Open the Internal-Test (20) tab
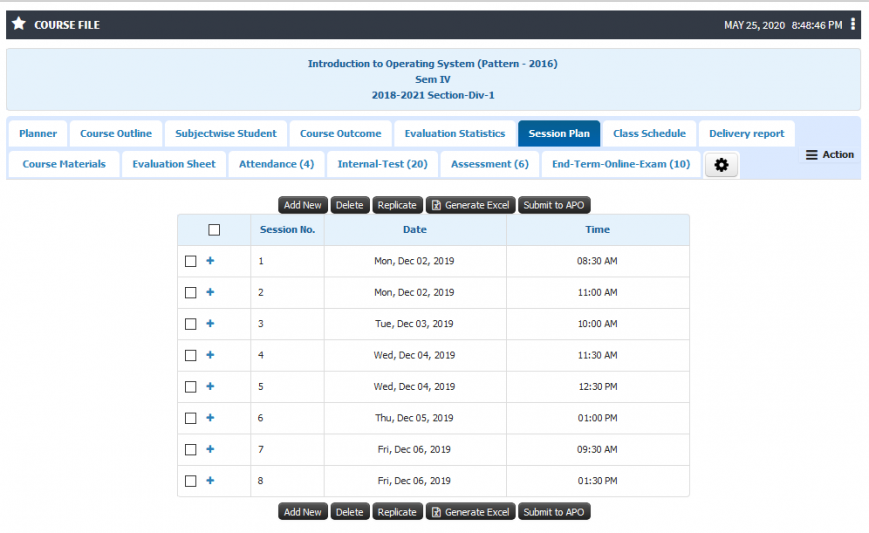This screenshot has height=533, width=869. 382,164
